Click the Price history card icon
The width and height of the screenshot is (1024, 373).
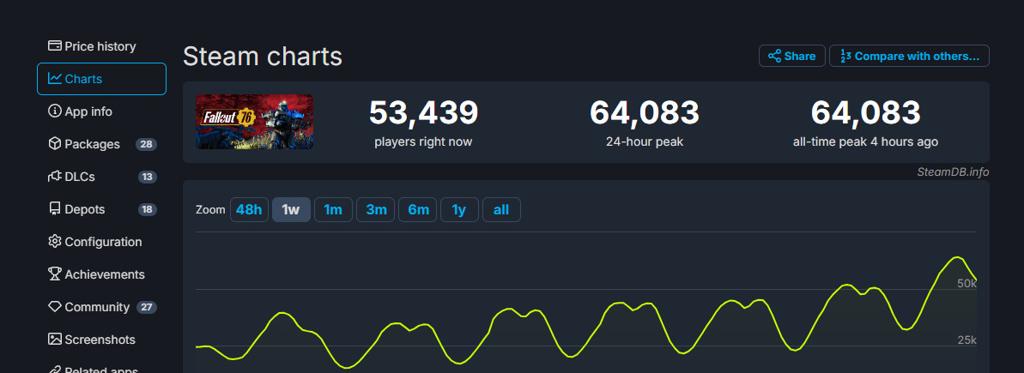55,46
